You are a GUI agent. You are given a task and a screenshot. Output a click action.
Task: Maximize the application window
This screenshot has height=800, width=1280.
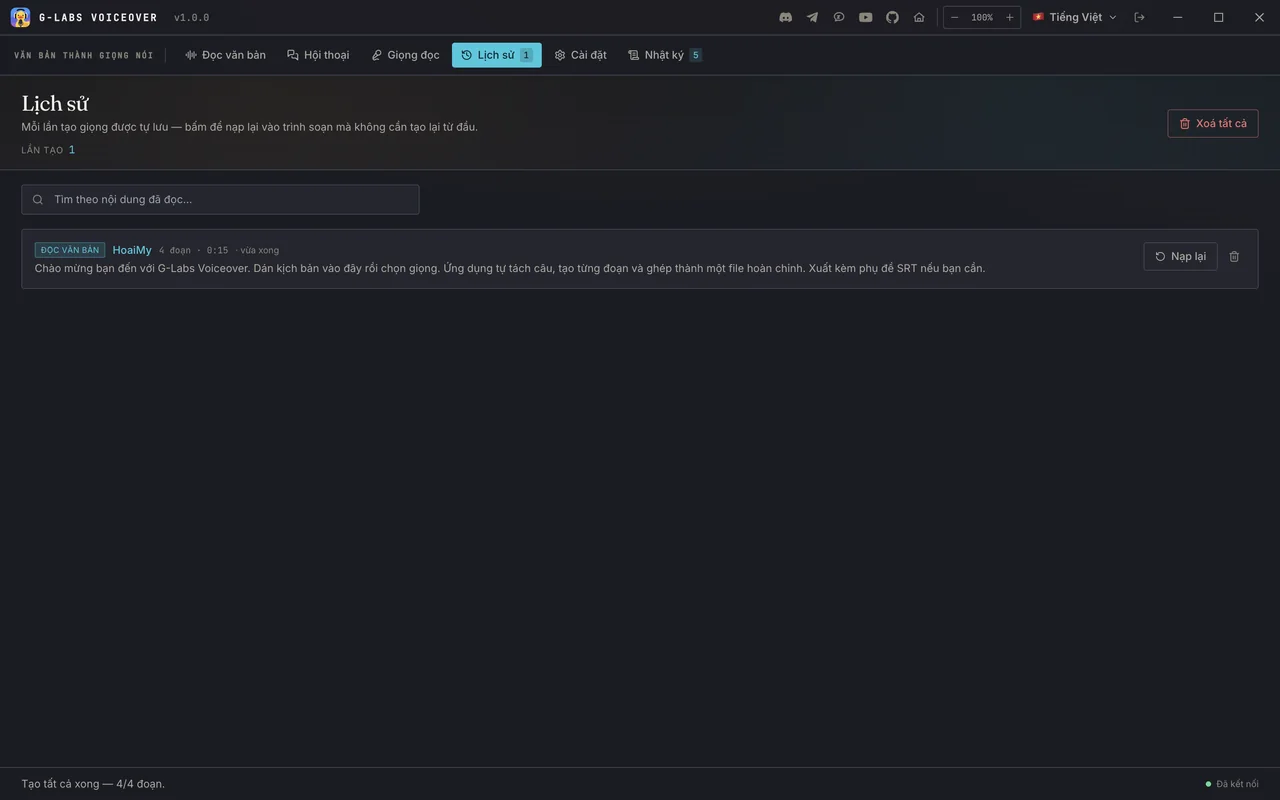pyautogui.click(x=1218, y=17)
